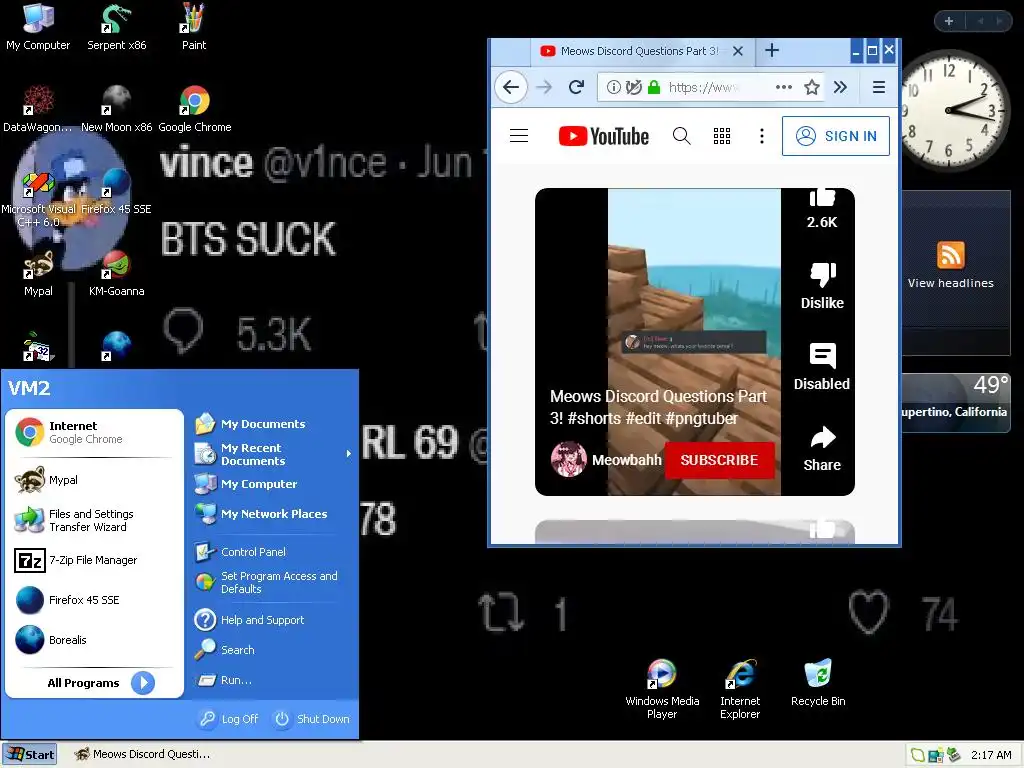1024x768 pixels.
Task: Open page actions three-dots in address bar
Action: (x=784, y=87)
